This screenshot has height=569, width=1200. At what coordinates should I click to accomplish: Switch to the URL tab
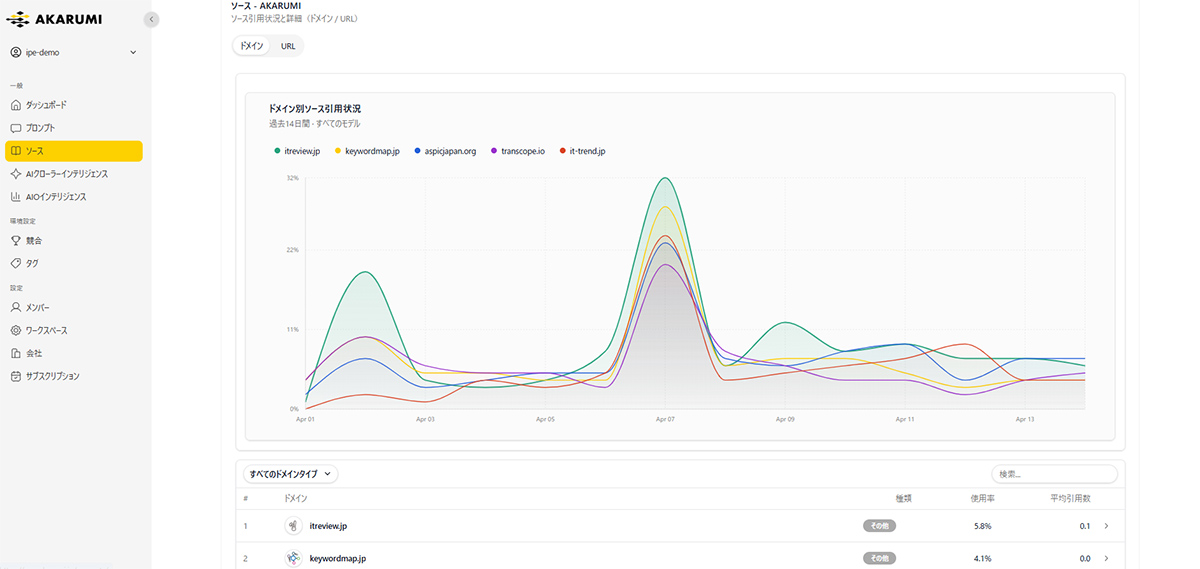pos(288,46)
